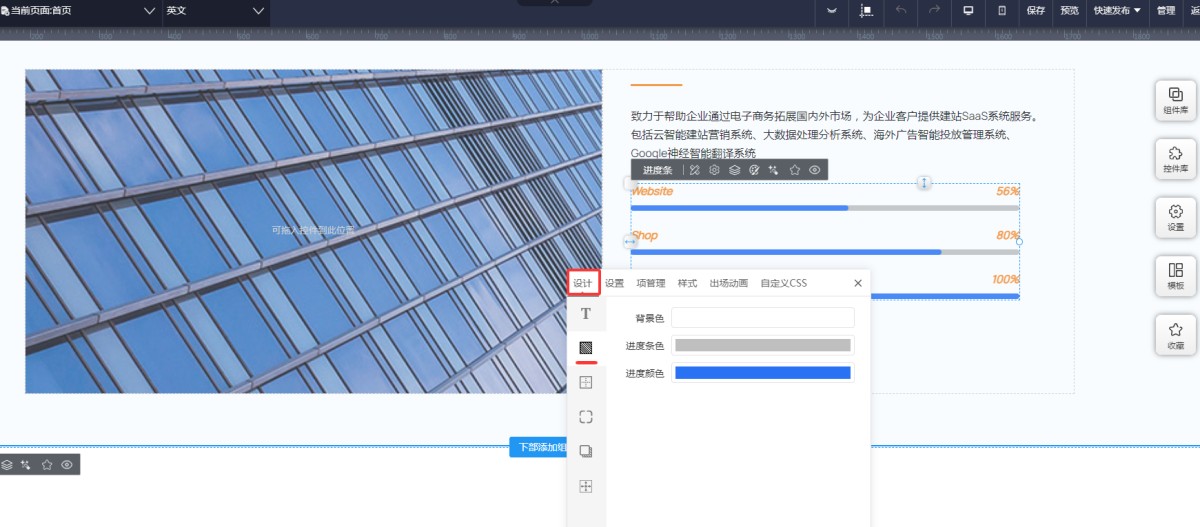Toggle visibility eye in bottom-left toolbar

(x=67, y=465)
